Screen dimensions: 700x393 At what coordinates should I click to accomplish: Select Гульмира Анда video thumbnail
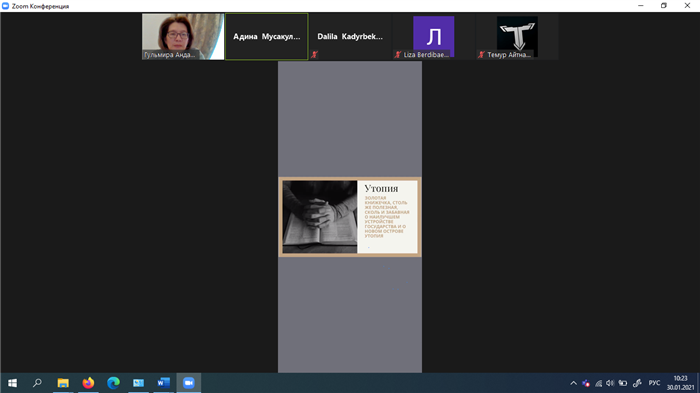(x=183, y=36)
